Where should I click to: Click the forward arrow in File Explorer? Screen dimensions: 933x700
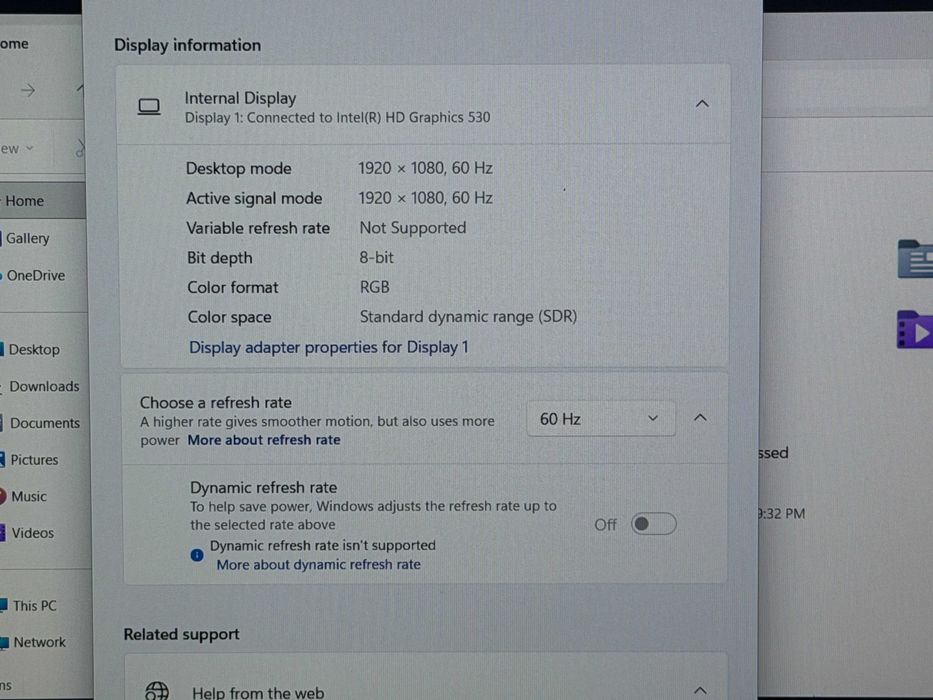click(x=27, y=90)
